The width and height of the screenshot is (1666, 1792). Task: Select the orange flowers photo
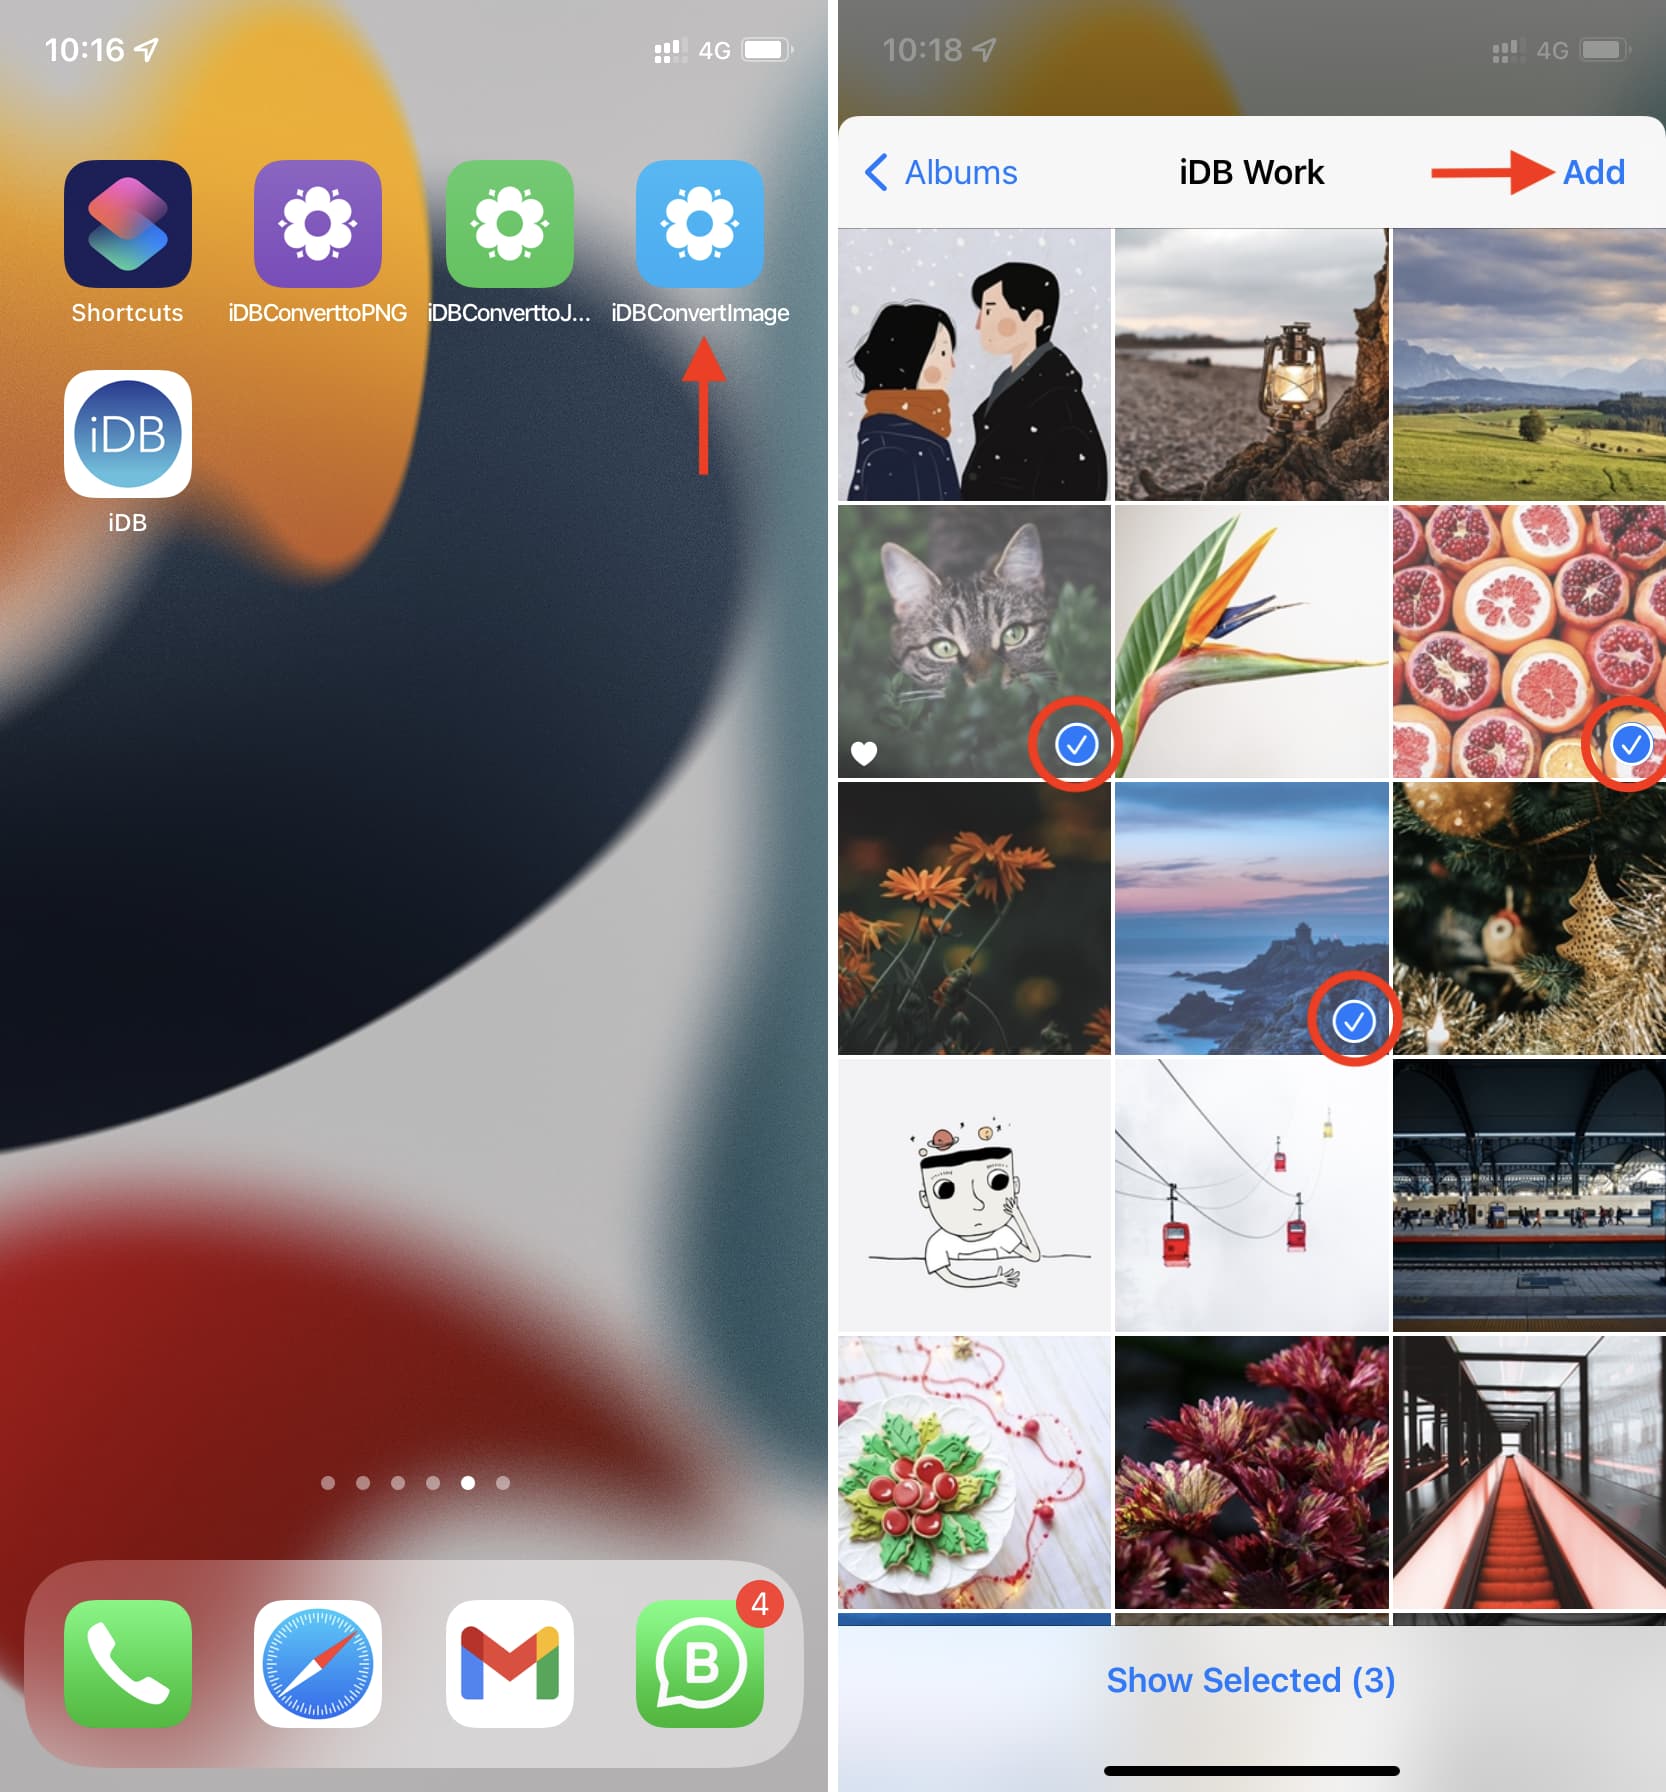coord(974,918)
